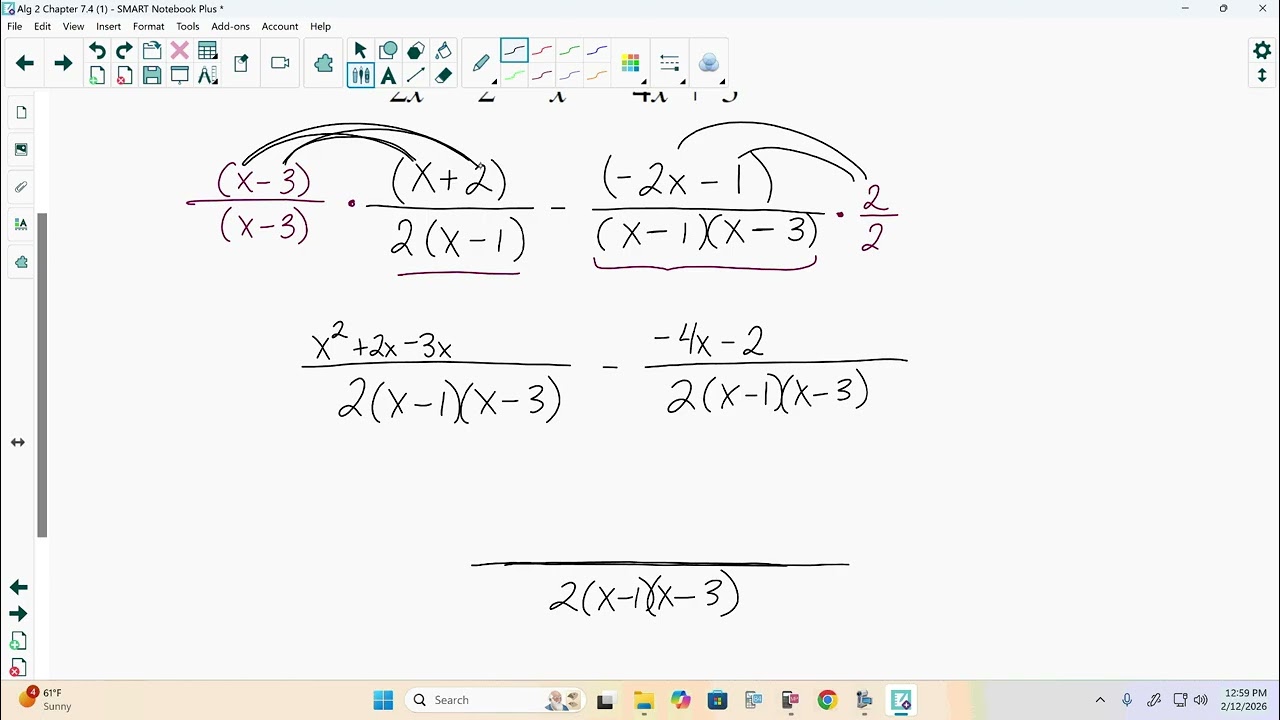Open the Measurement Tools compass dropdown
The image size is (1280, 720).
208,75
